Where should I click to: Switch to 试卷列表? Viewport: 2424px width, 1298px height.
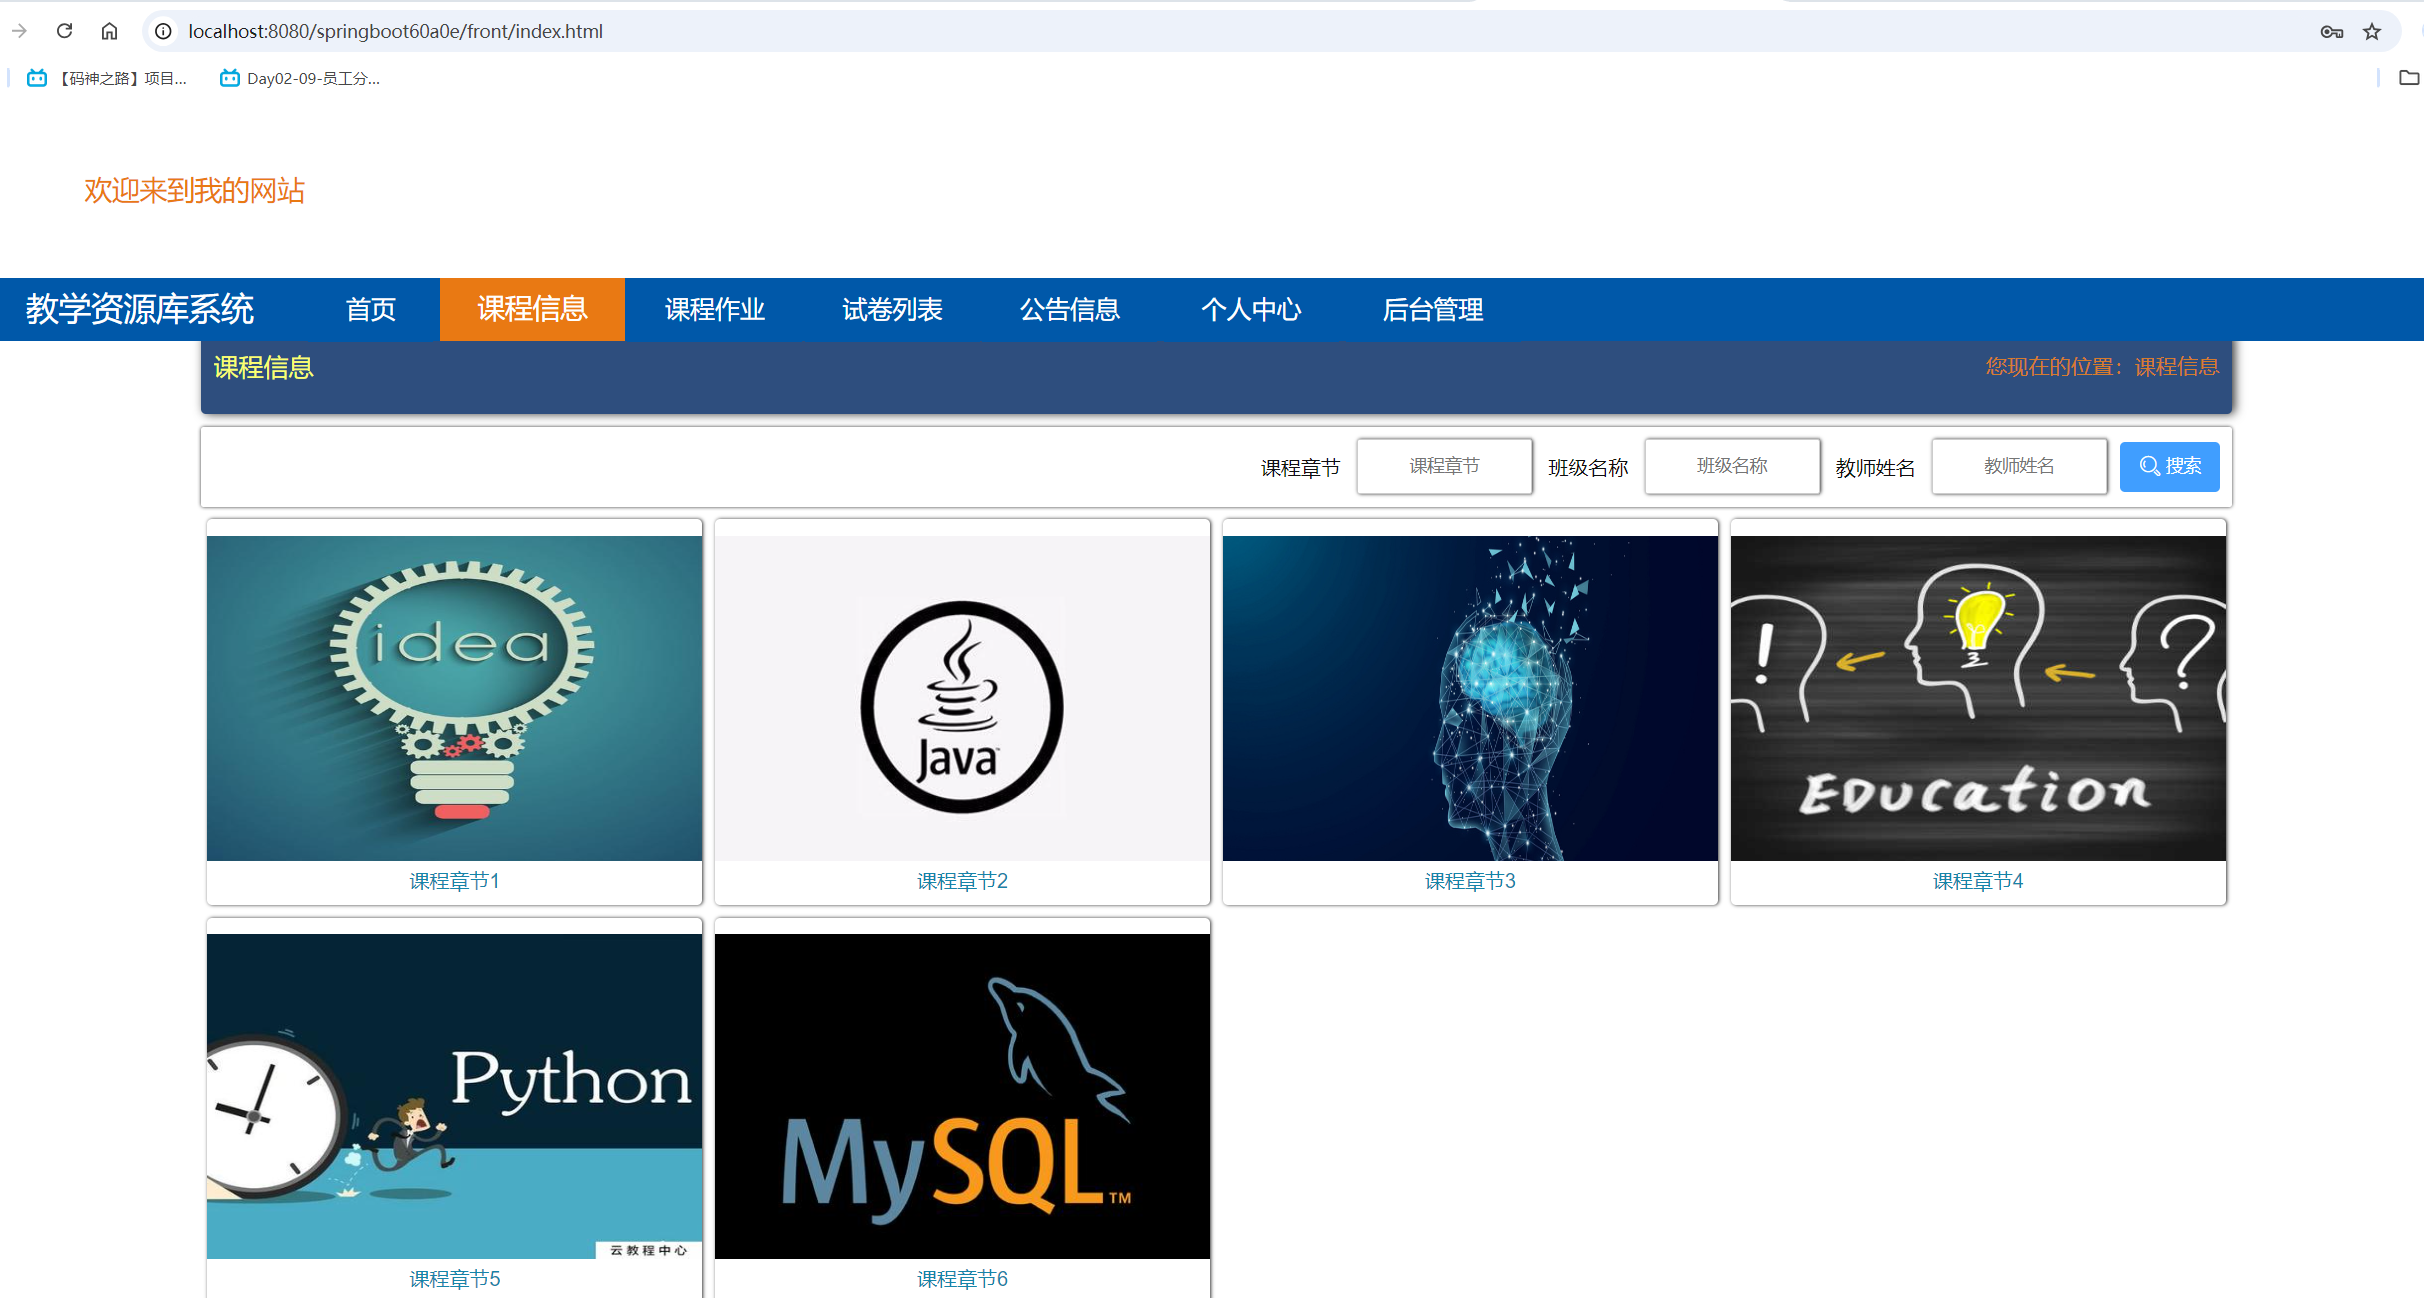tap(891, 309)
